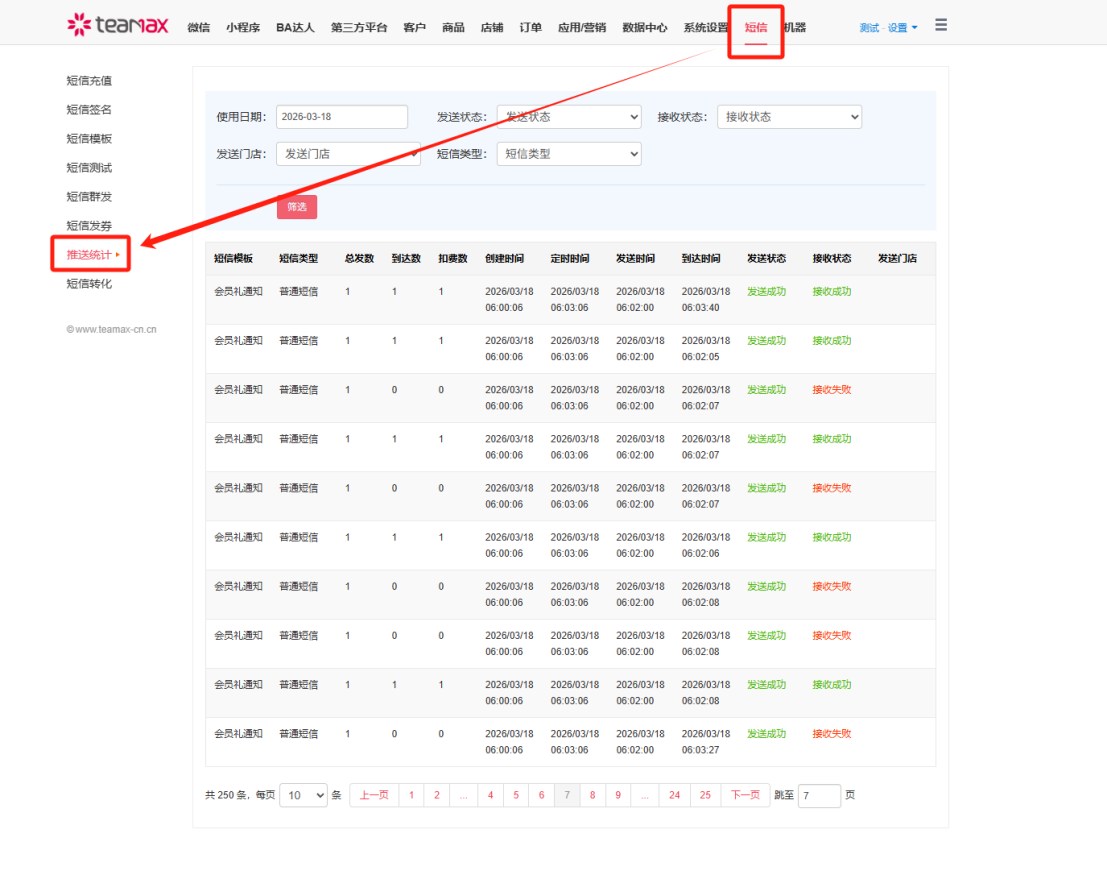Click the 筛选 filter button
1107x875 pixels.
[x=297, y=207]
